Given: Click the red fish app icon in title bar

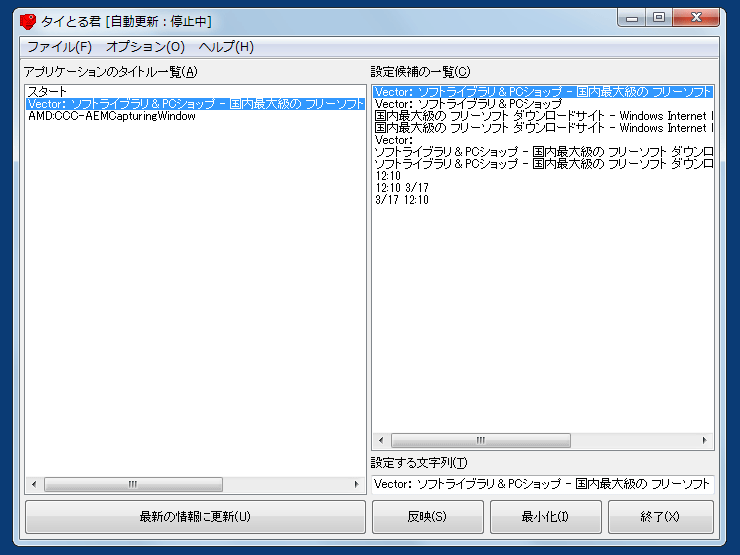Looking at the screenshot, I should tap(28, 21).
